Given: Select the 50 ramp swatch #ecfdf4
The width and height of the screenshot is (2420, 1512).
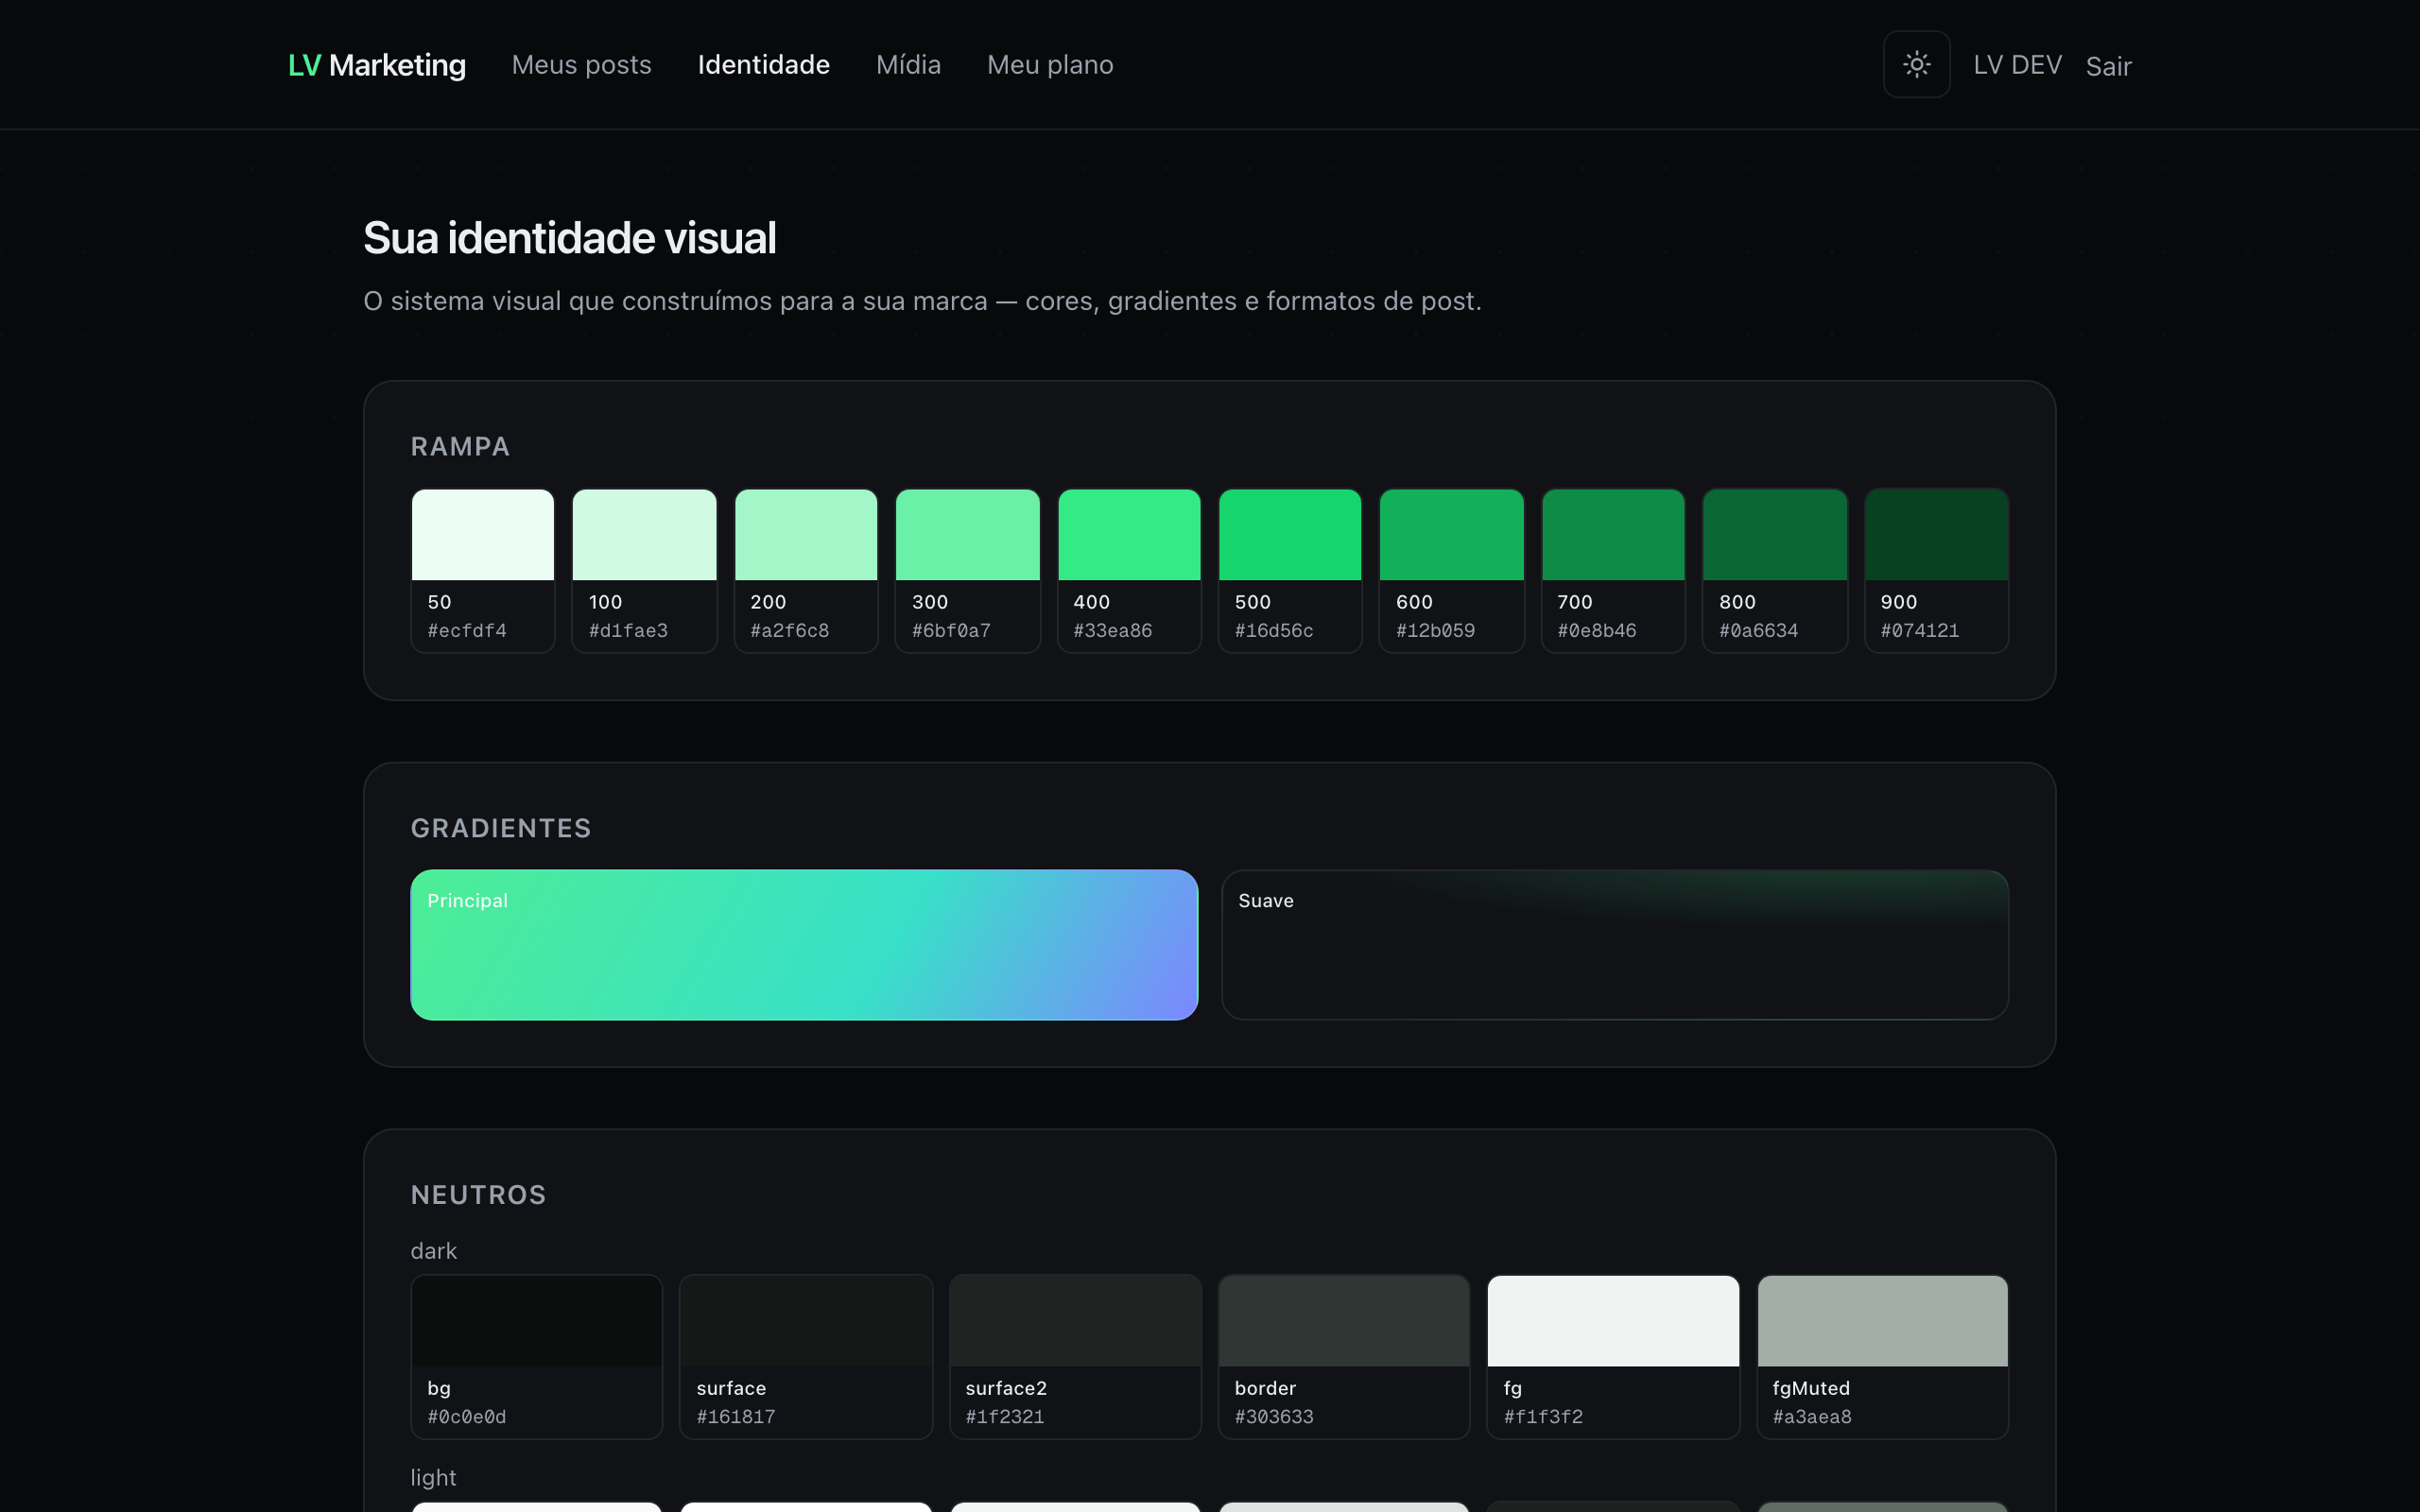Looking at the screenshot, I should click(483, 571).
